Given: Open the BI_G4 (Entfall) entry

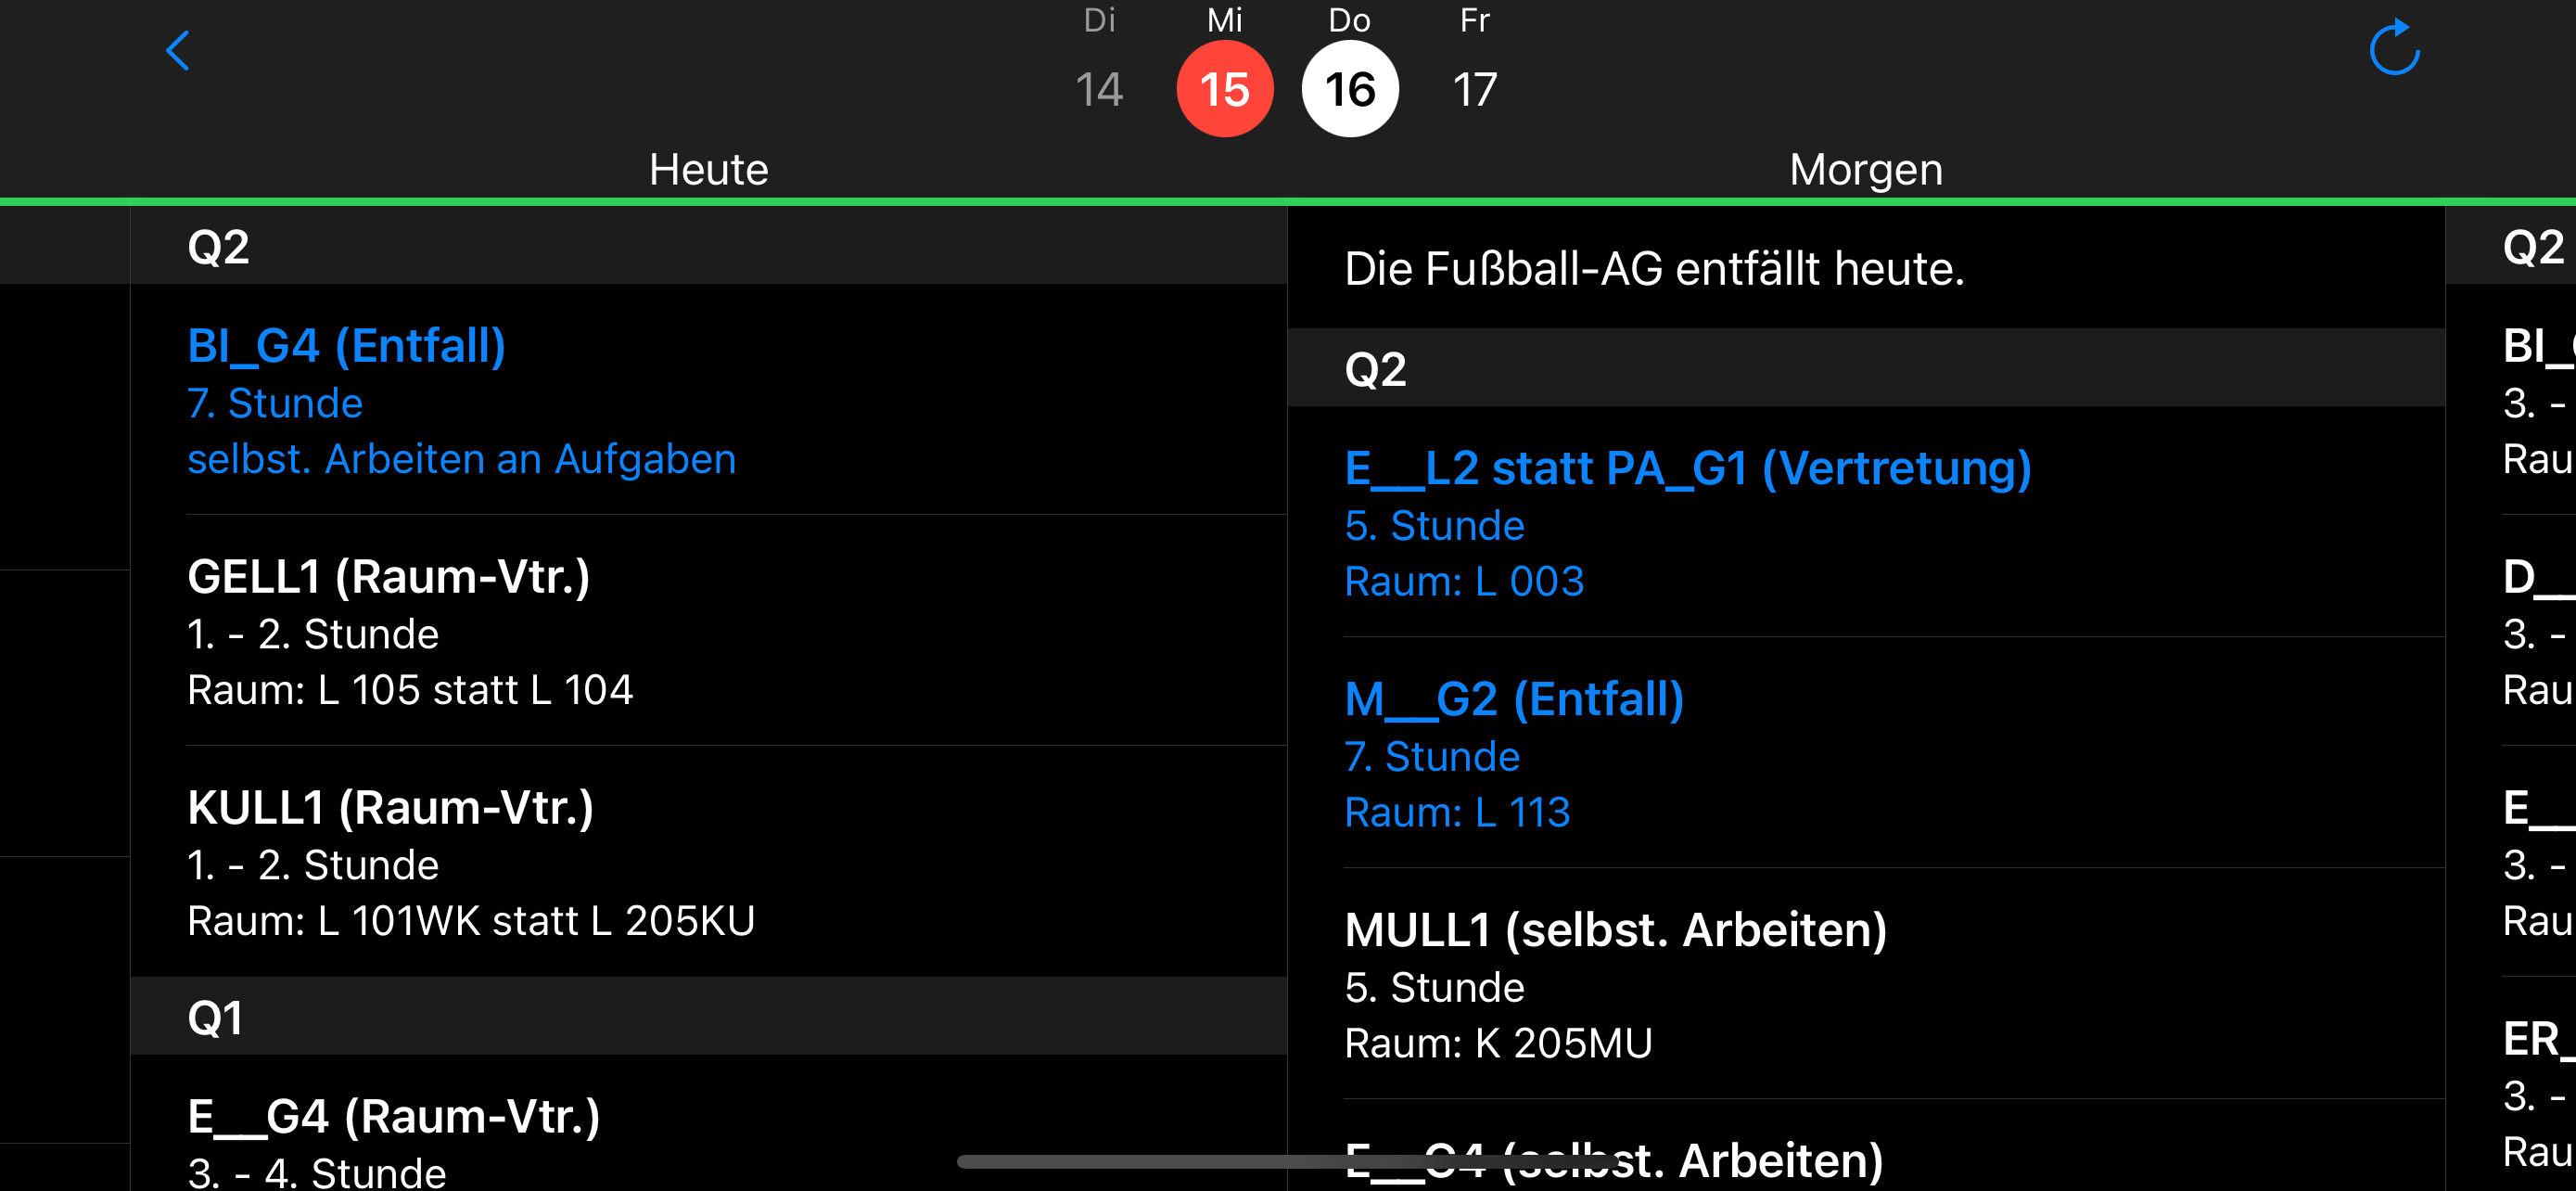Looking at the screenshot, I should (x=708, y=400).
